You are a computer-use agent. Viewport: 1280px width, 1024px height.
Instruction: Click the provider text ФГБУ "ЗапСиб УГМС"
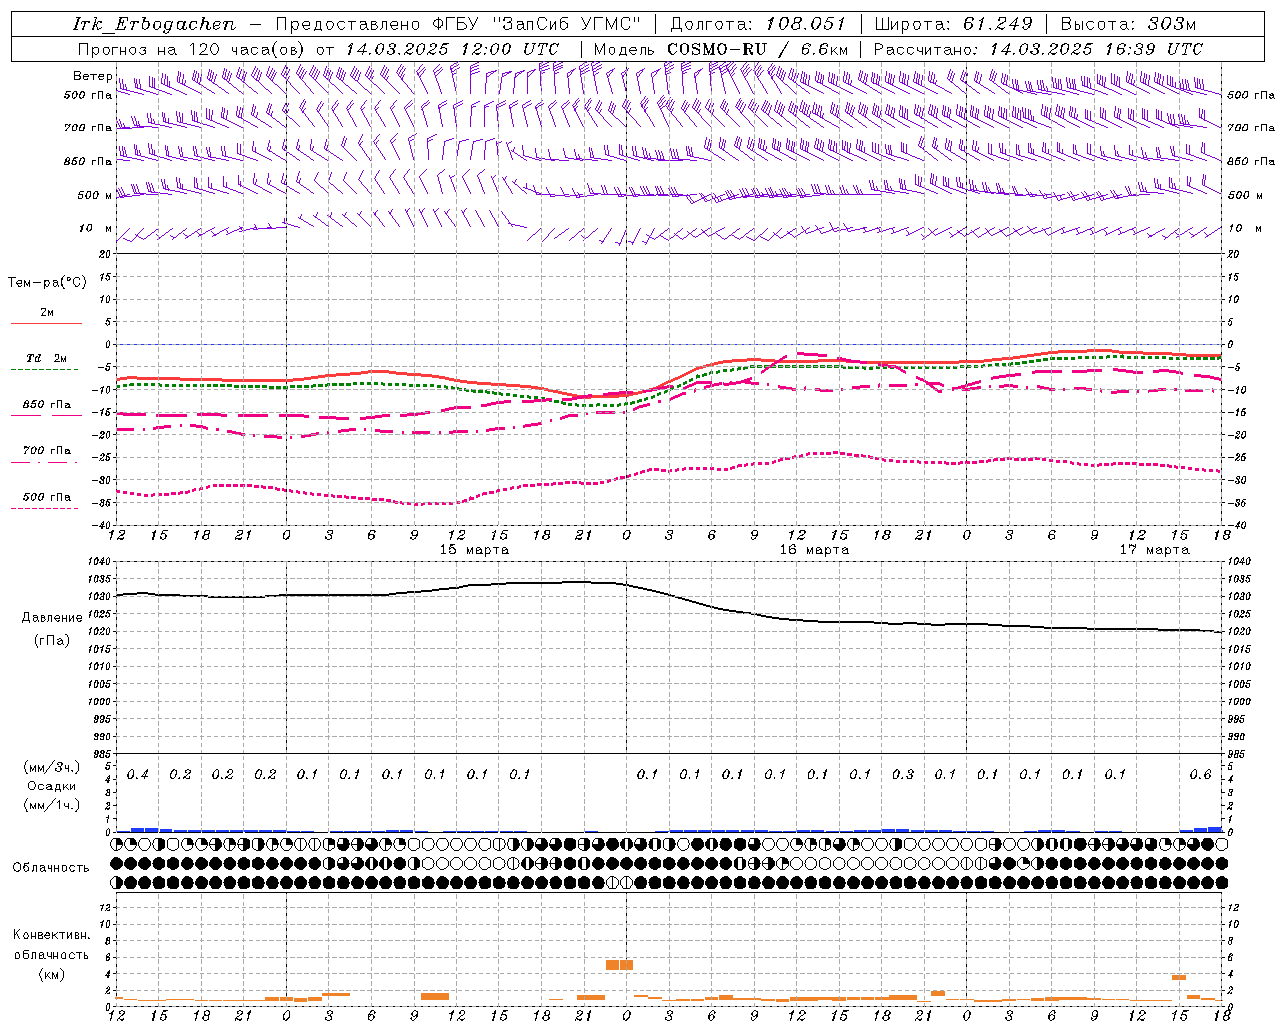(535, 24)
